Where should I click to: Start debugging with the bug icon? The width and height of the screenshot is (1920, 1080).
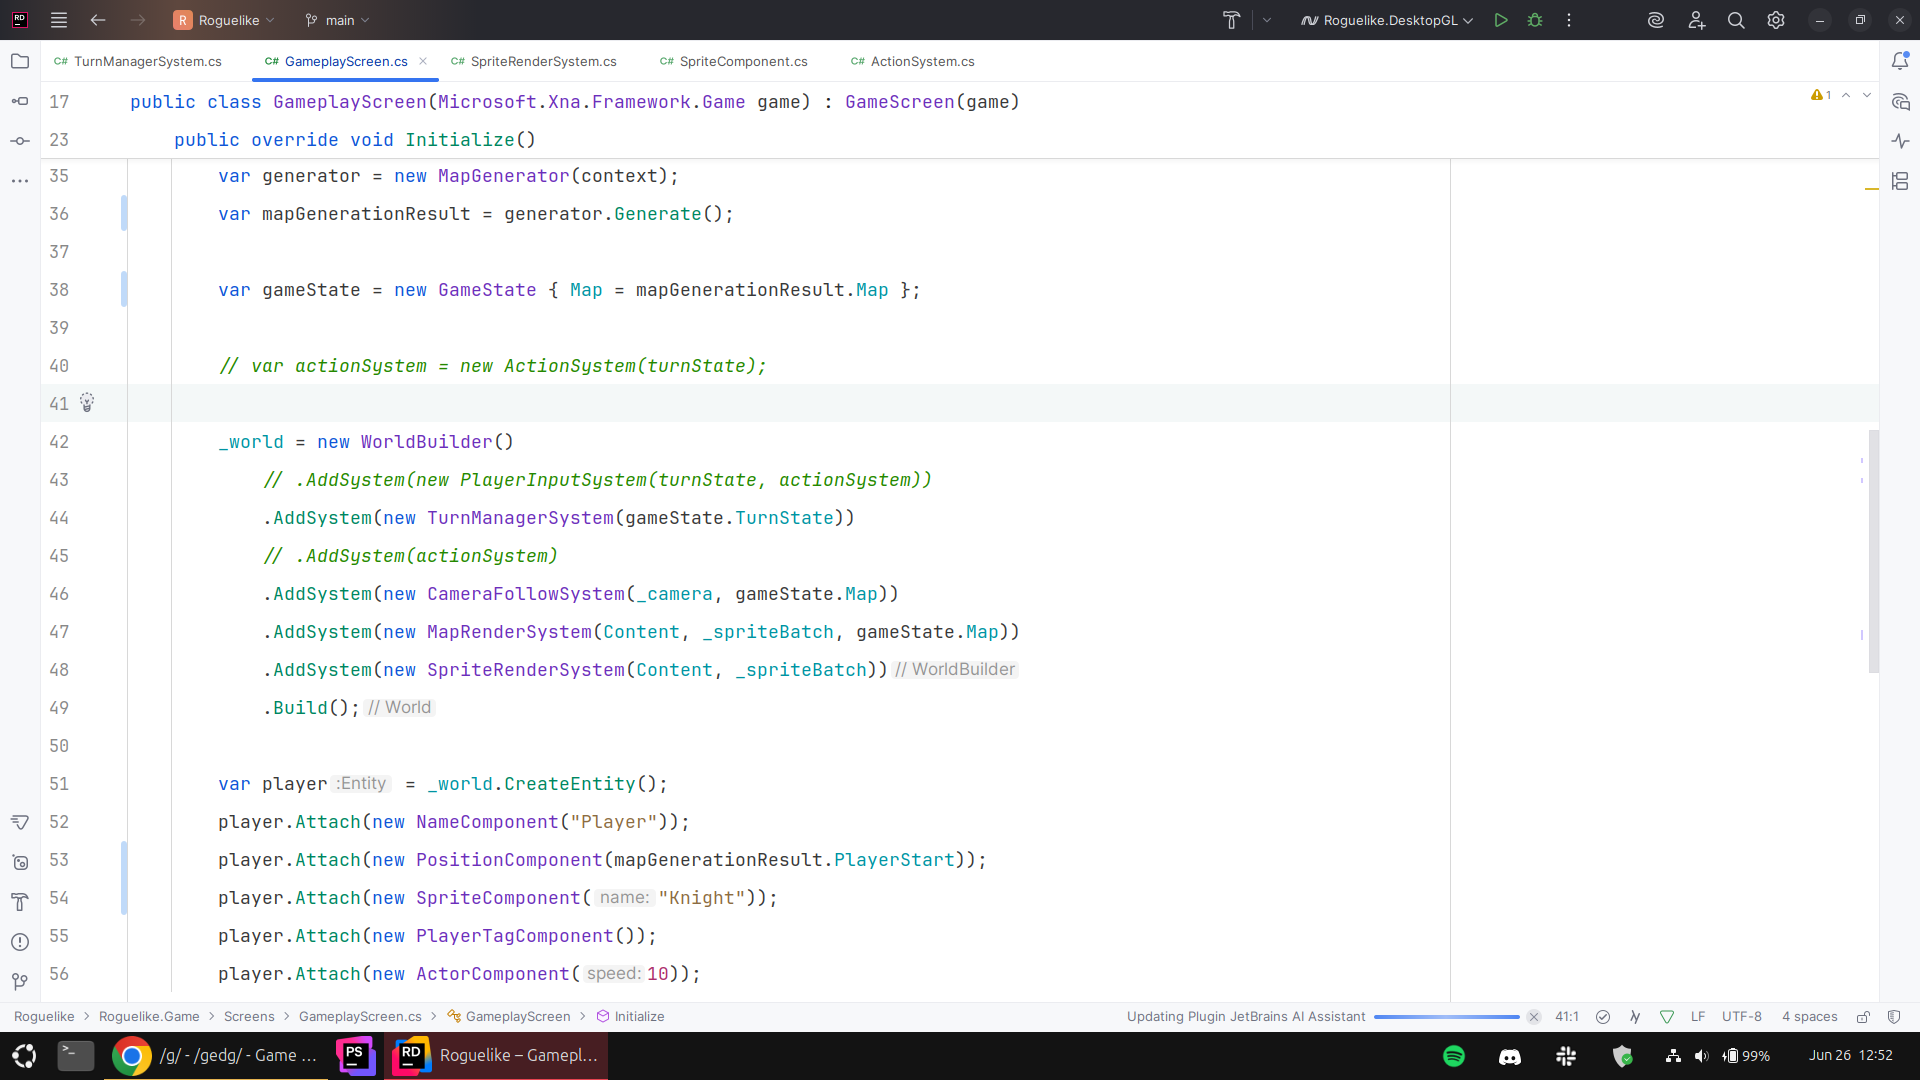click(x=1535, y=20)
